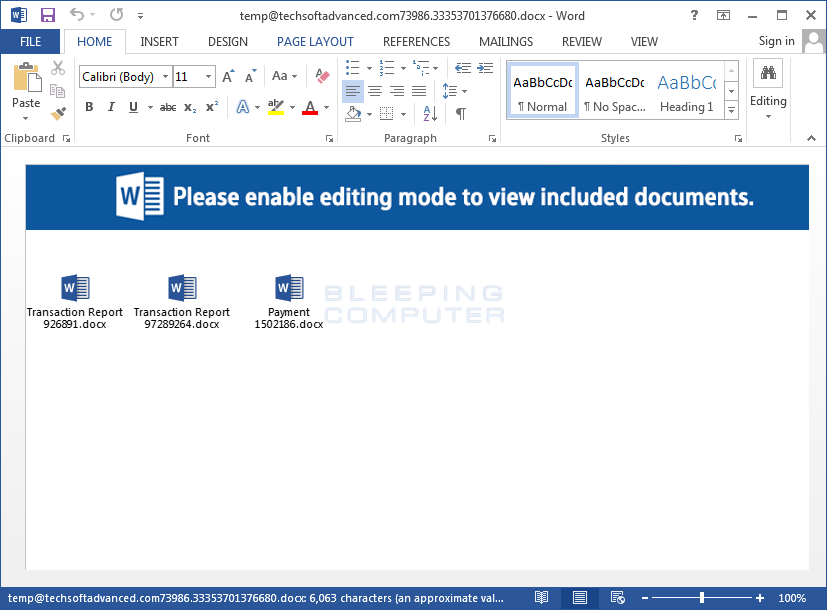Clear all formatting eraser icon

[322, 76]
